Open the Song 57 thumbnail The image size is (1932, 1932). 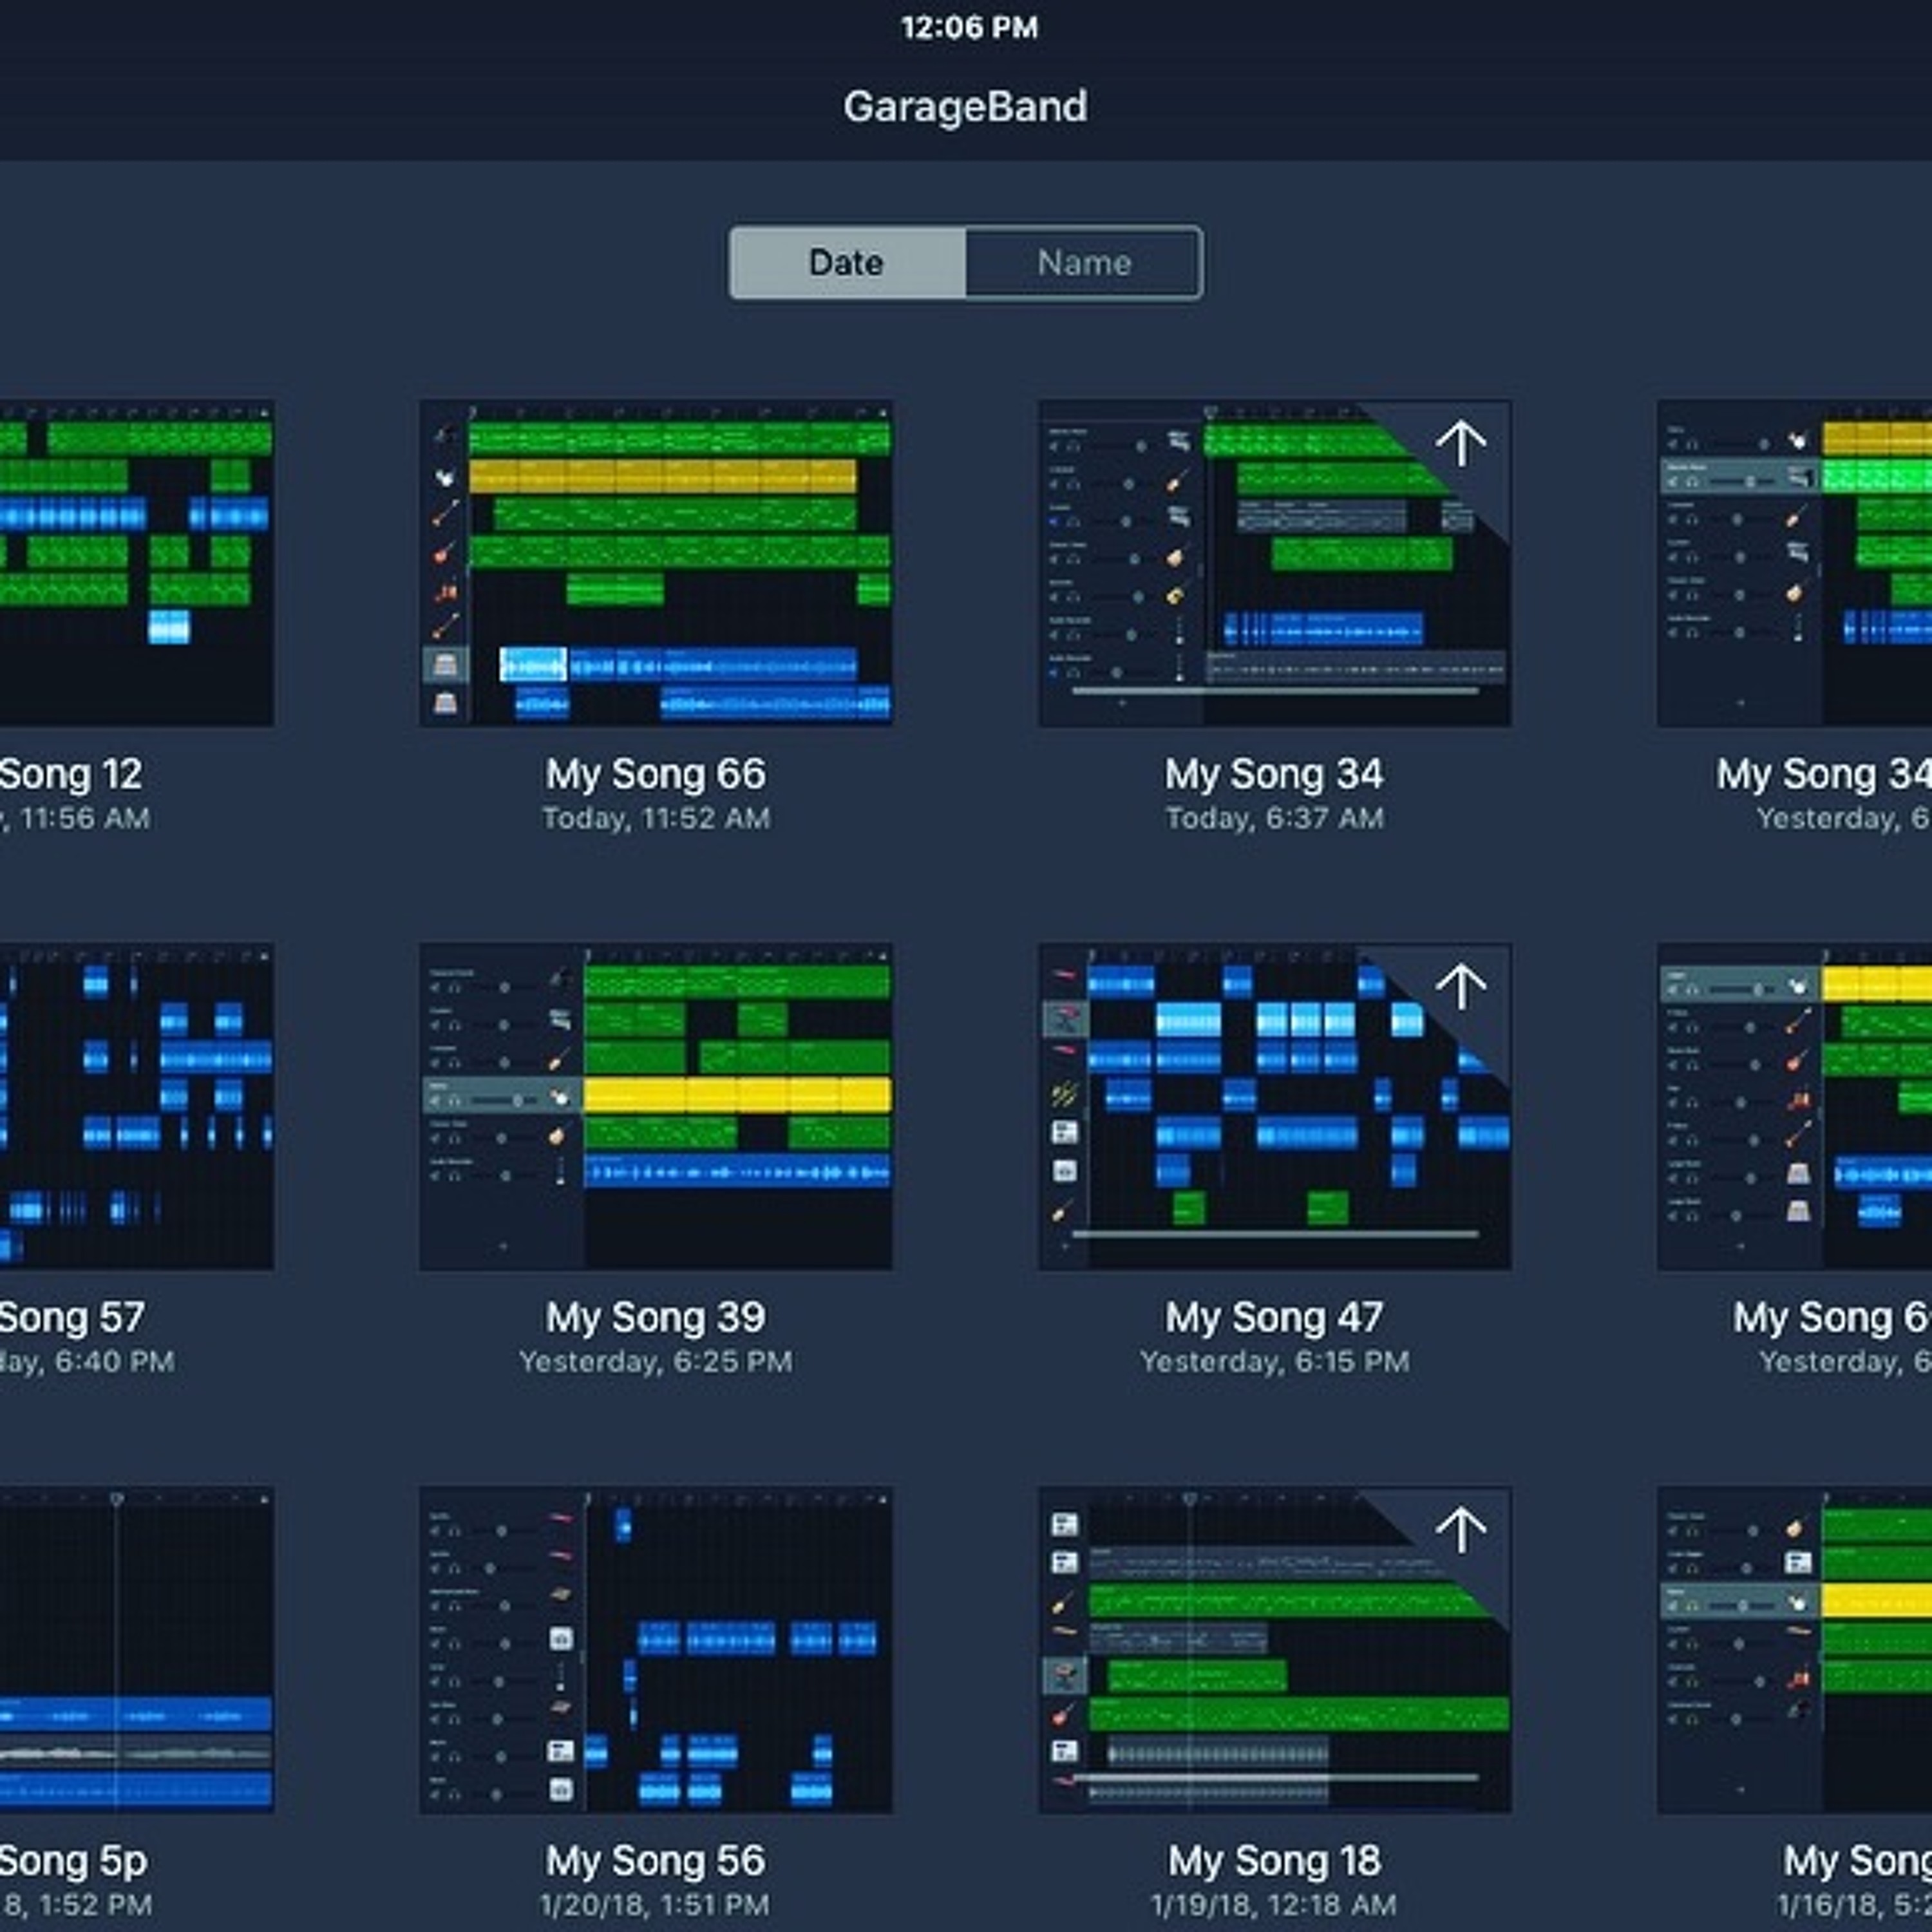click(136, 1107)
